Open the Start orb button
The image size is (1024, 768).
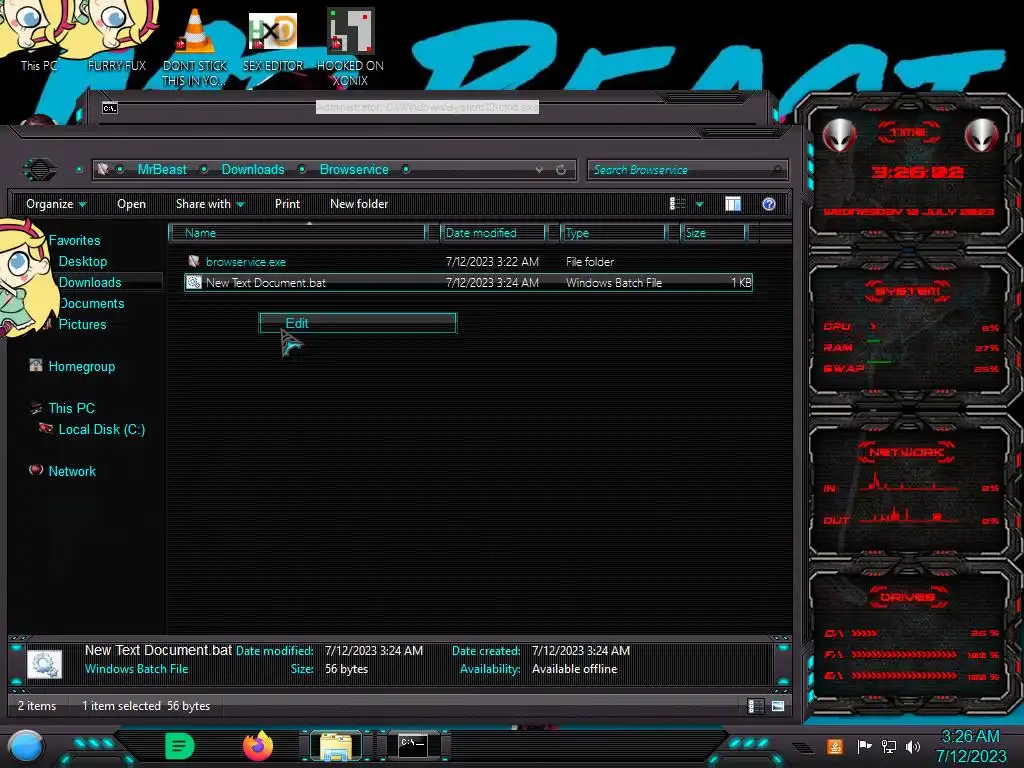pyautogui.click(x=26, y=747)
